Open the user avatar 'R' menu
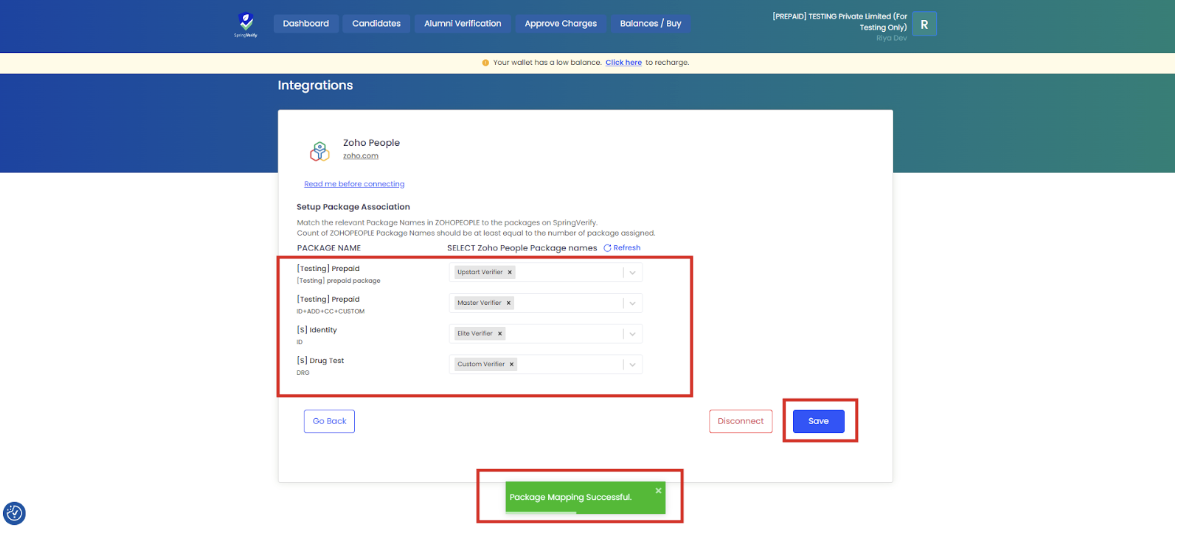This screenshot has height=538, width=1178. (x=924, y=24)
